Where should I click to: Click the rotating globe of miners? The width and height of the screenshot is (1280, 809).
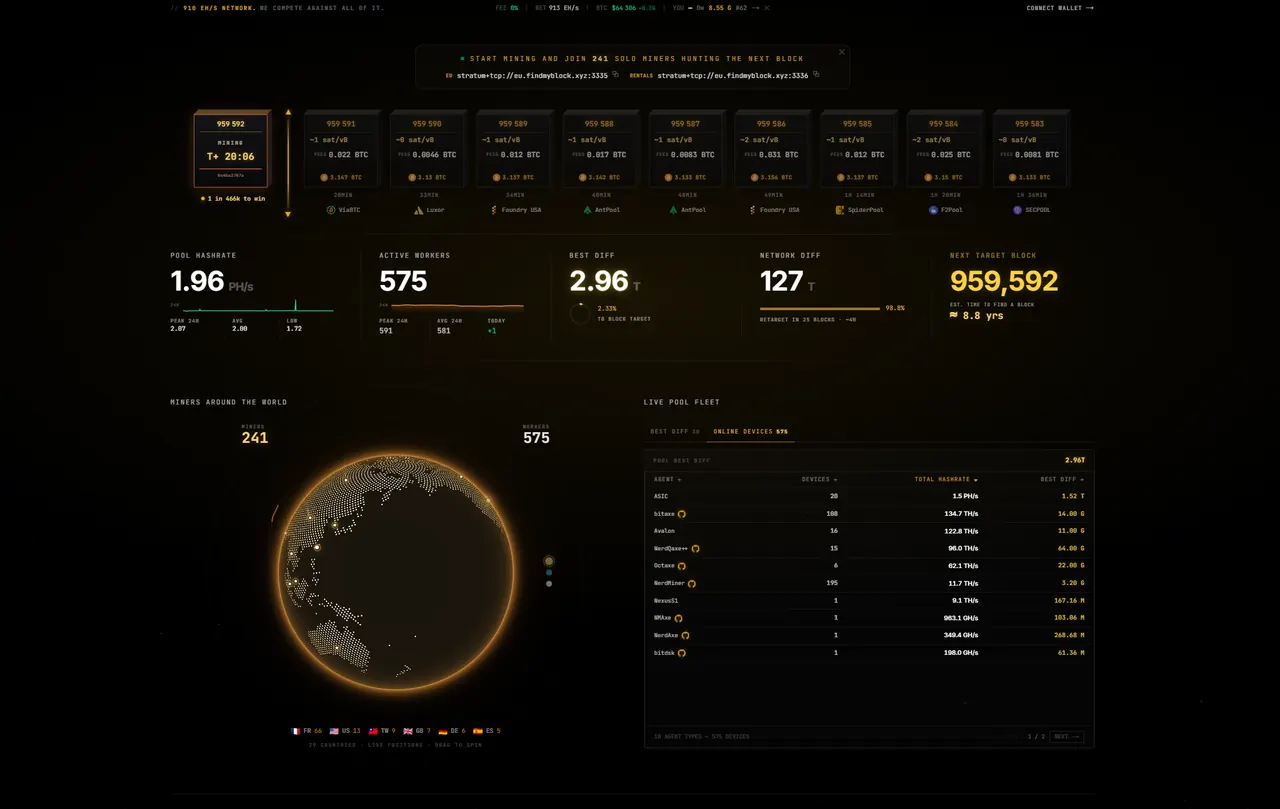396,573
